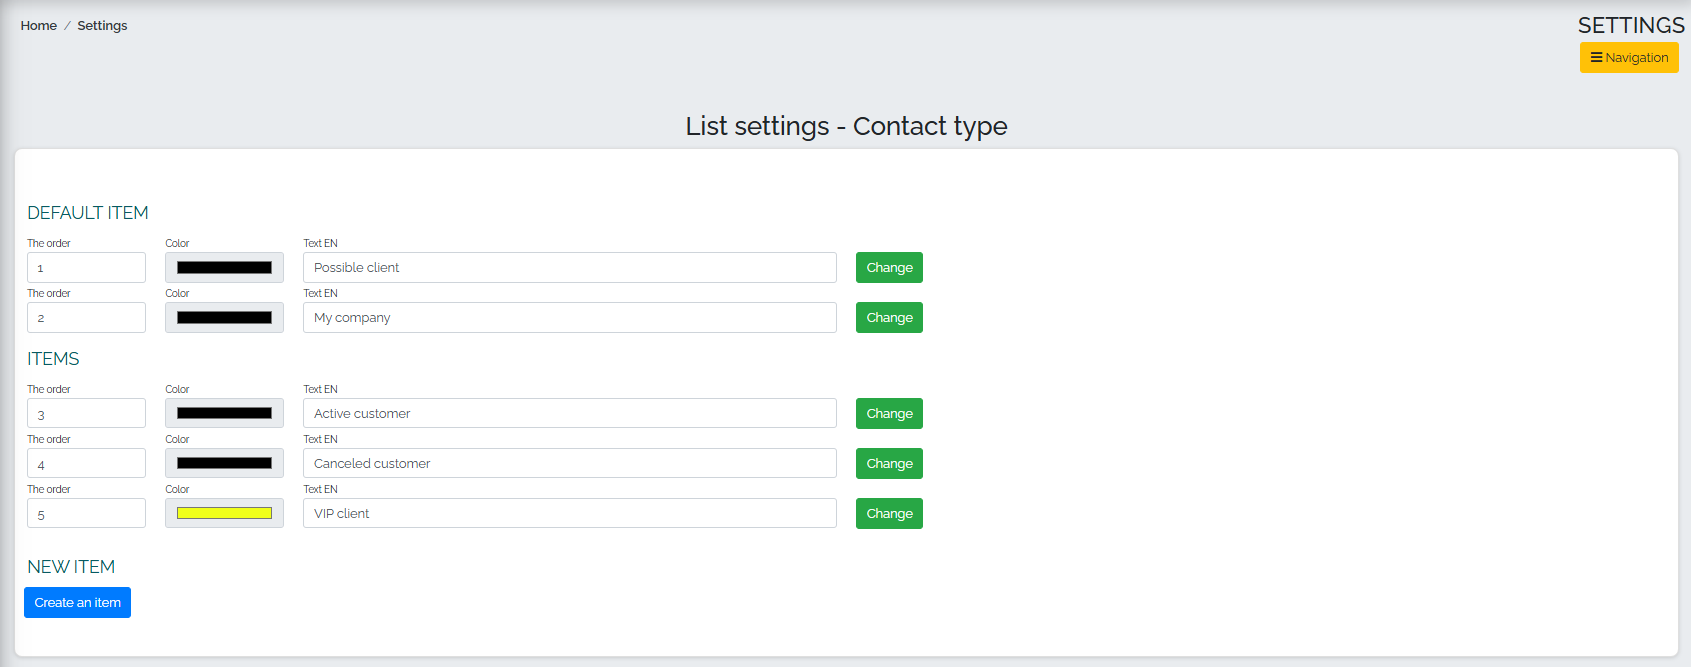Open Settings breadcrumb link
The width and height of the screenshot is (1691, 667).
102,26
